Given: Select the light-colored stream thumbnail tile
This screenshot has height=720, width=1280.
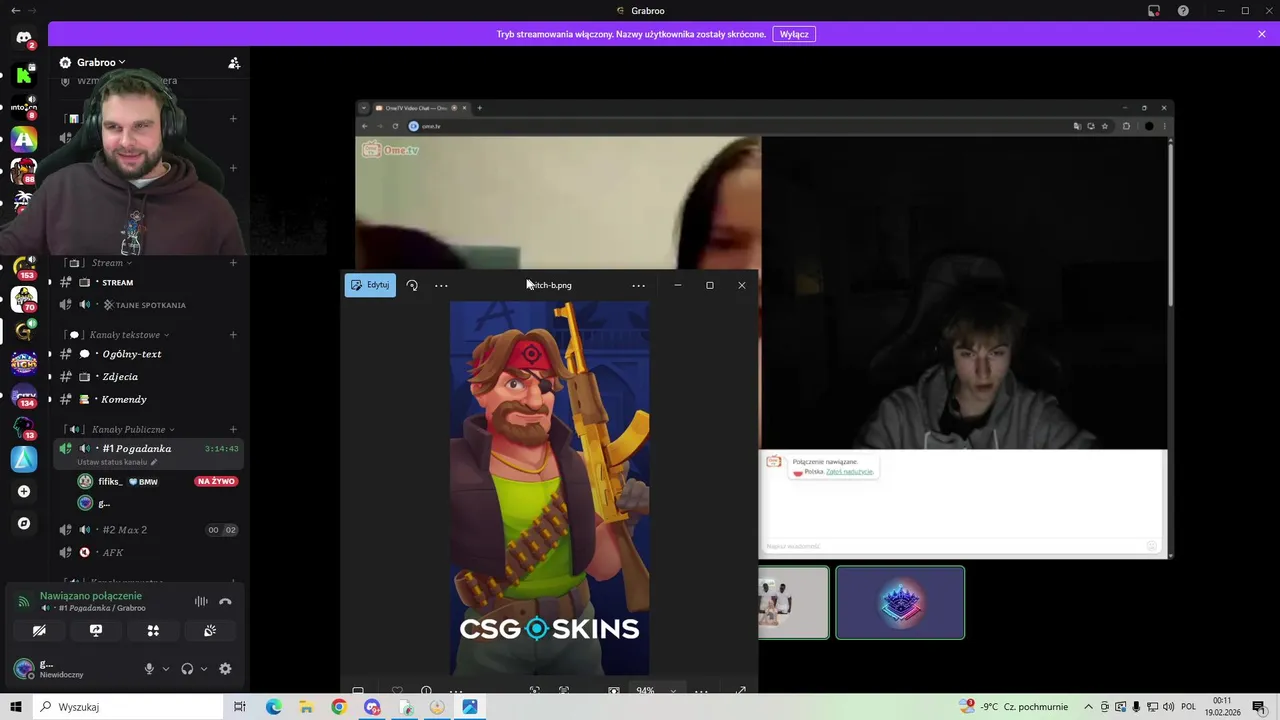Looking at the screenshot, I should coord(793,603).
